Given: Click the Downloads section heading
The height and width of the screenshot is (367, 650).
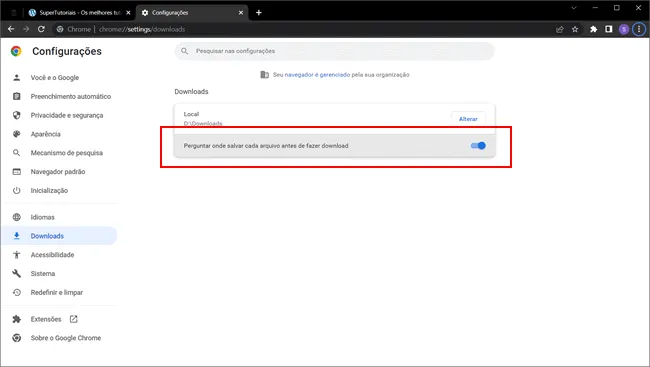Looking at the screenshot, I should [191, 92].
